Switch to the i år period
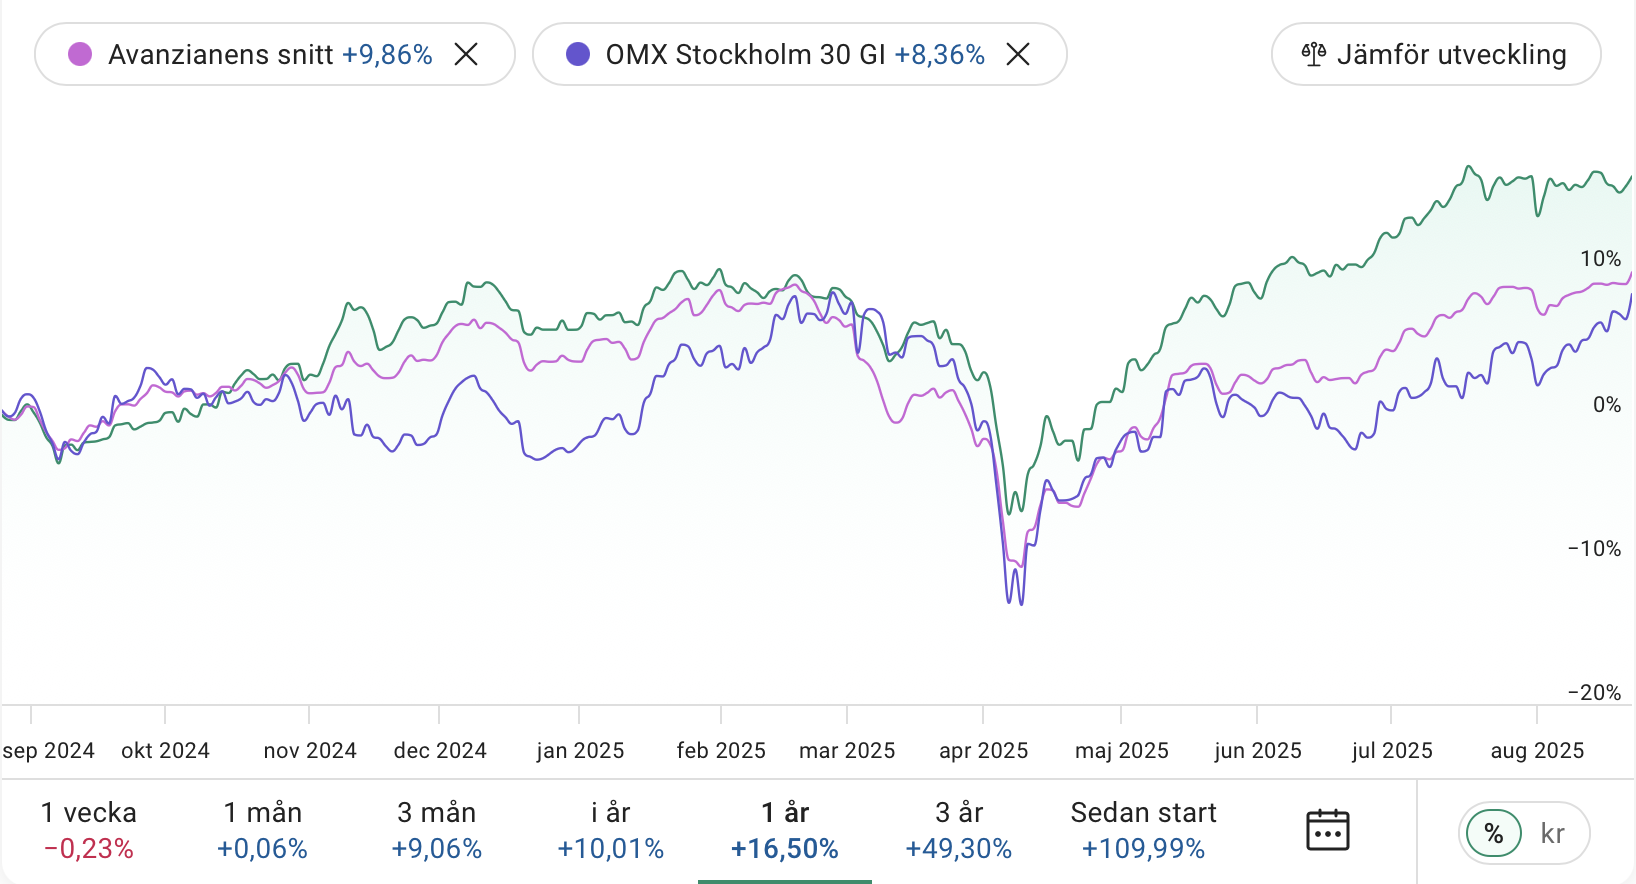 (610, 831)
